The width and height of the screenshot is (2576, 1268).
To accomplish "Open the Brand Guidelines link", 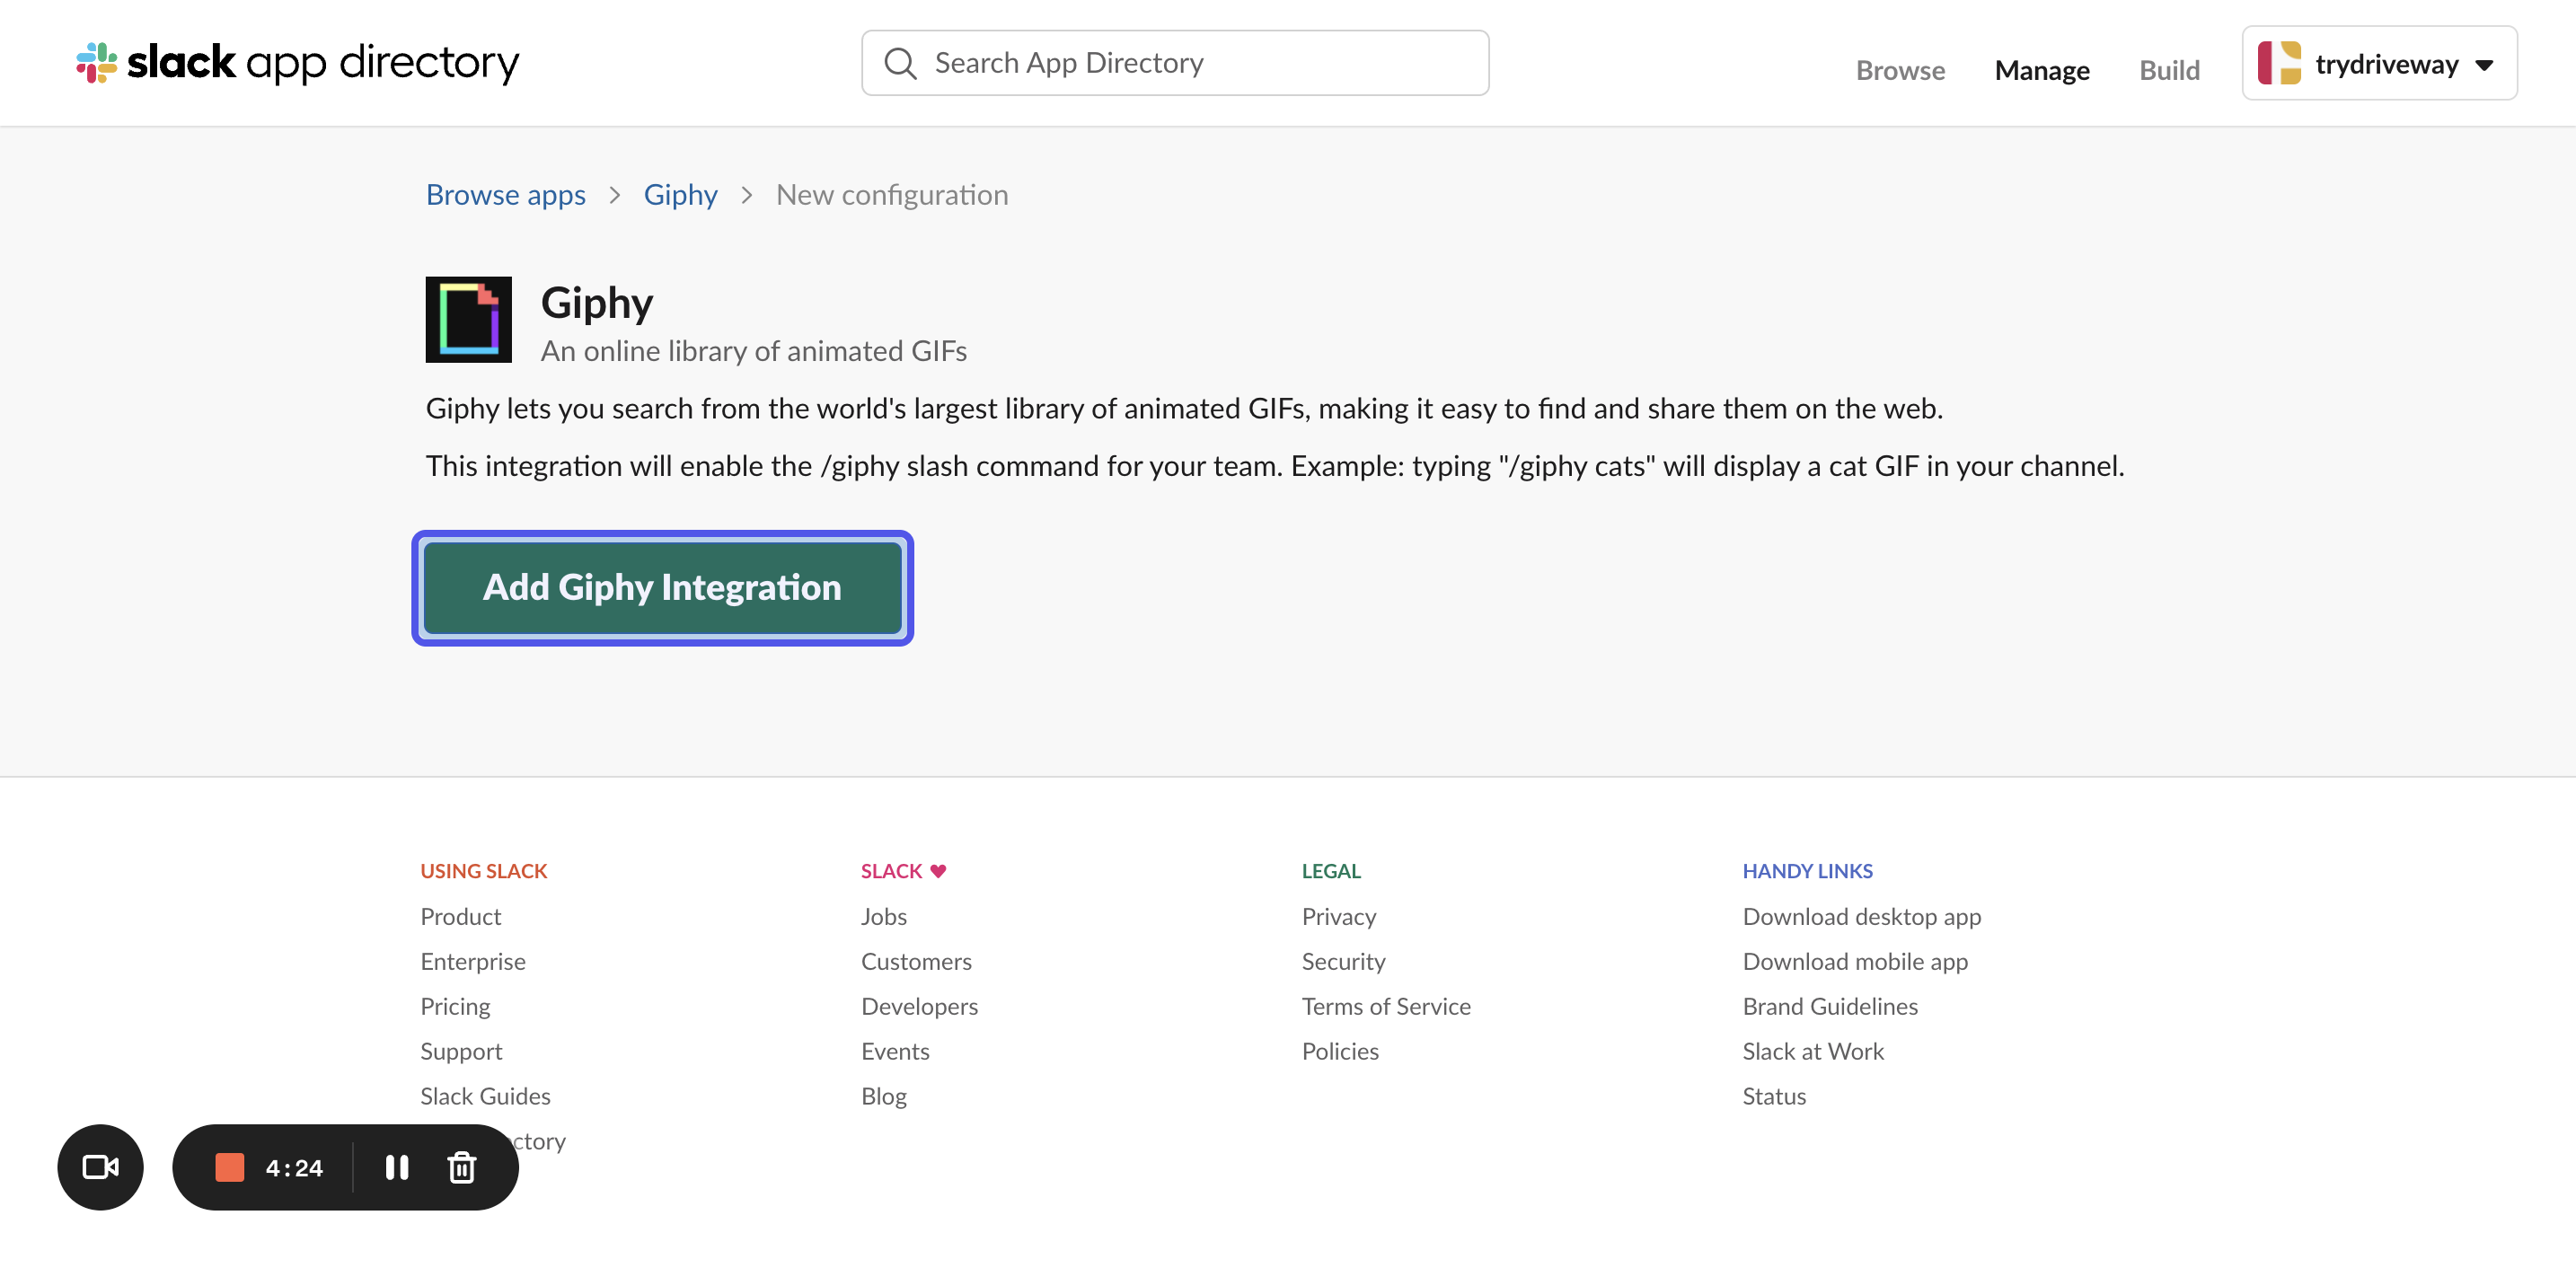I will pos(1830,1006).
